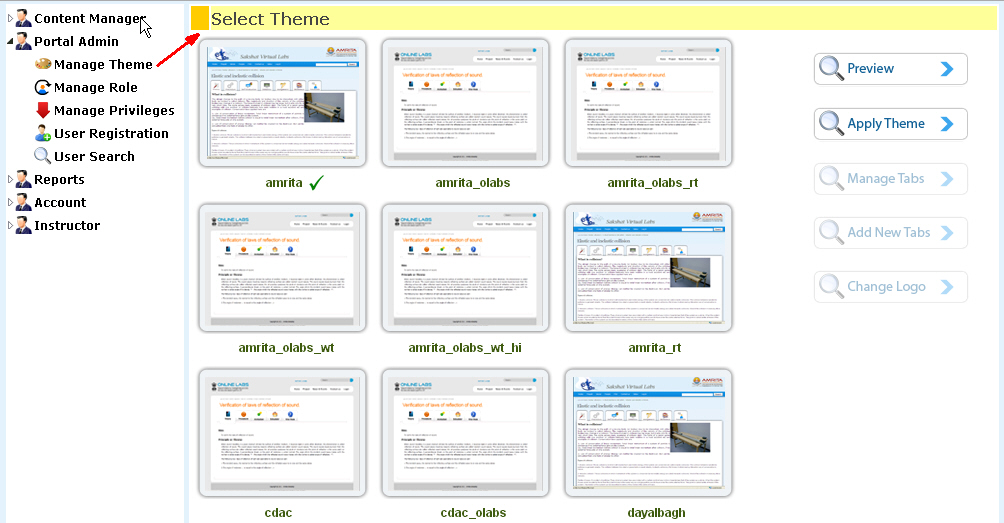Click the Portal Admin user icon

(x=23, y=41)
